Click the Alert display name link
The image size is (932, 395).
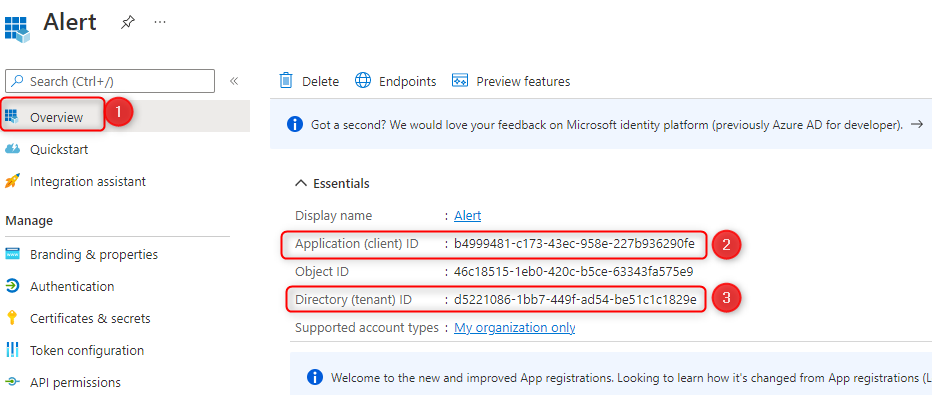tap(468, 216)
